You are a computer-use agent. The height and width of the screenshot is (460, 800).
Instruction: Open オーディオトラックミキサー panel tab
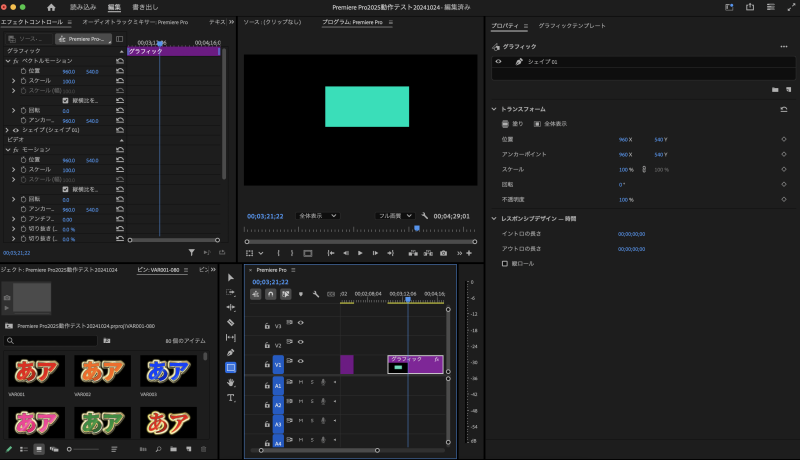135,22
